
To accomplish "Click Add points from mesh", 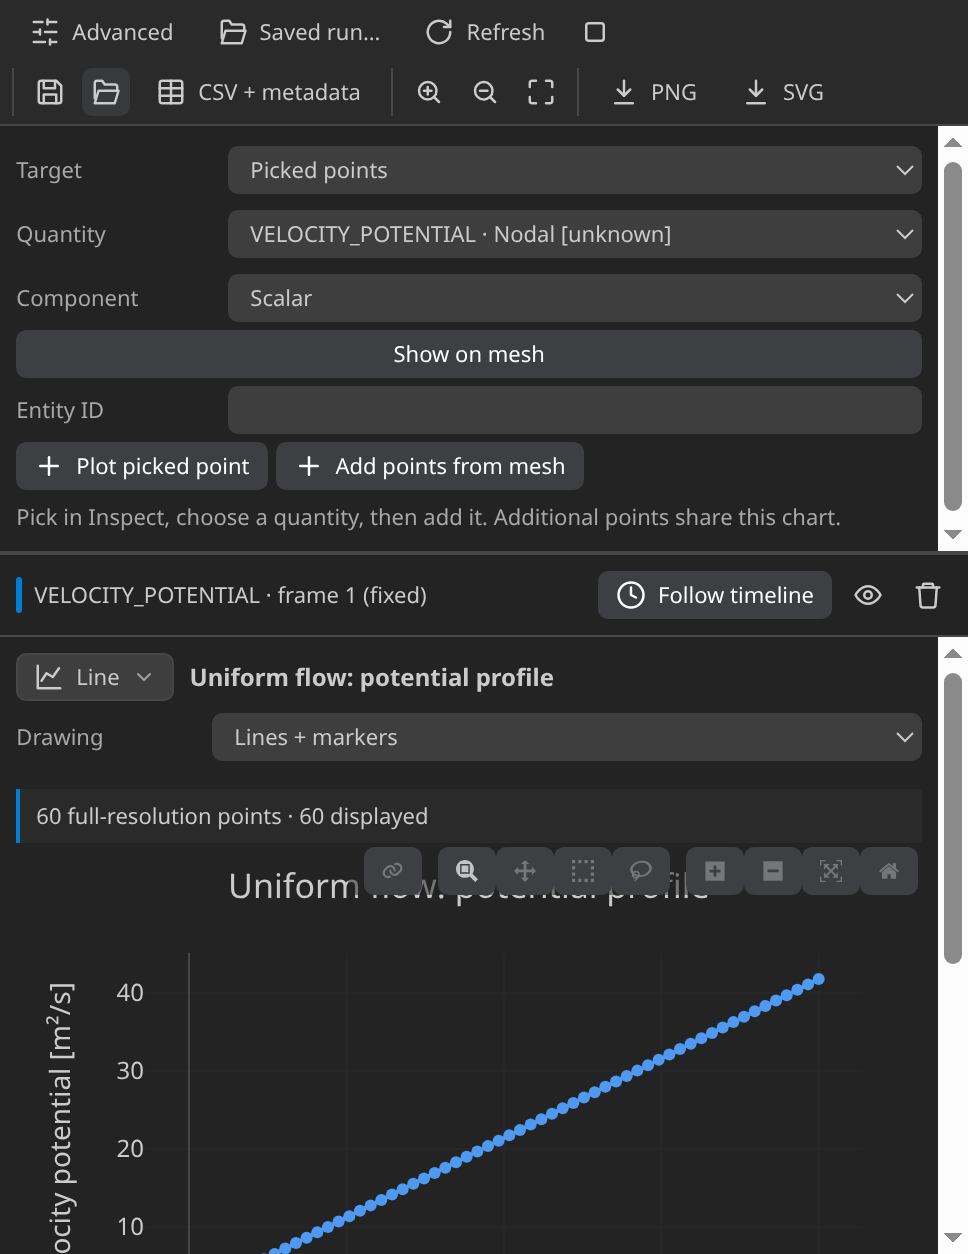I will 430,466.
